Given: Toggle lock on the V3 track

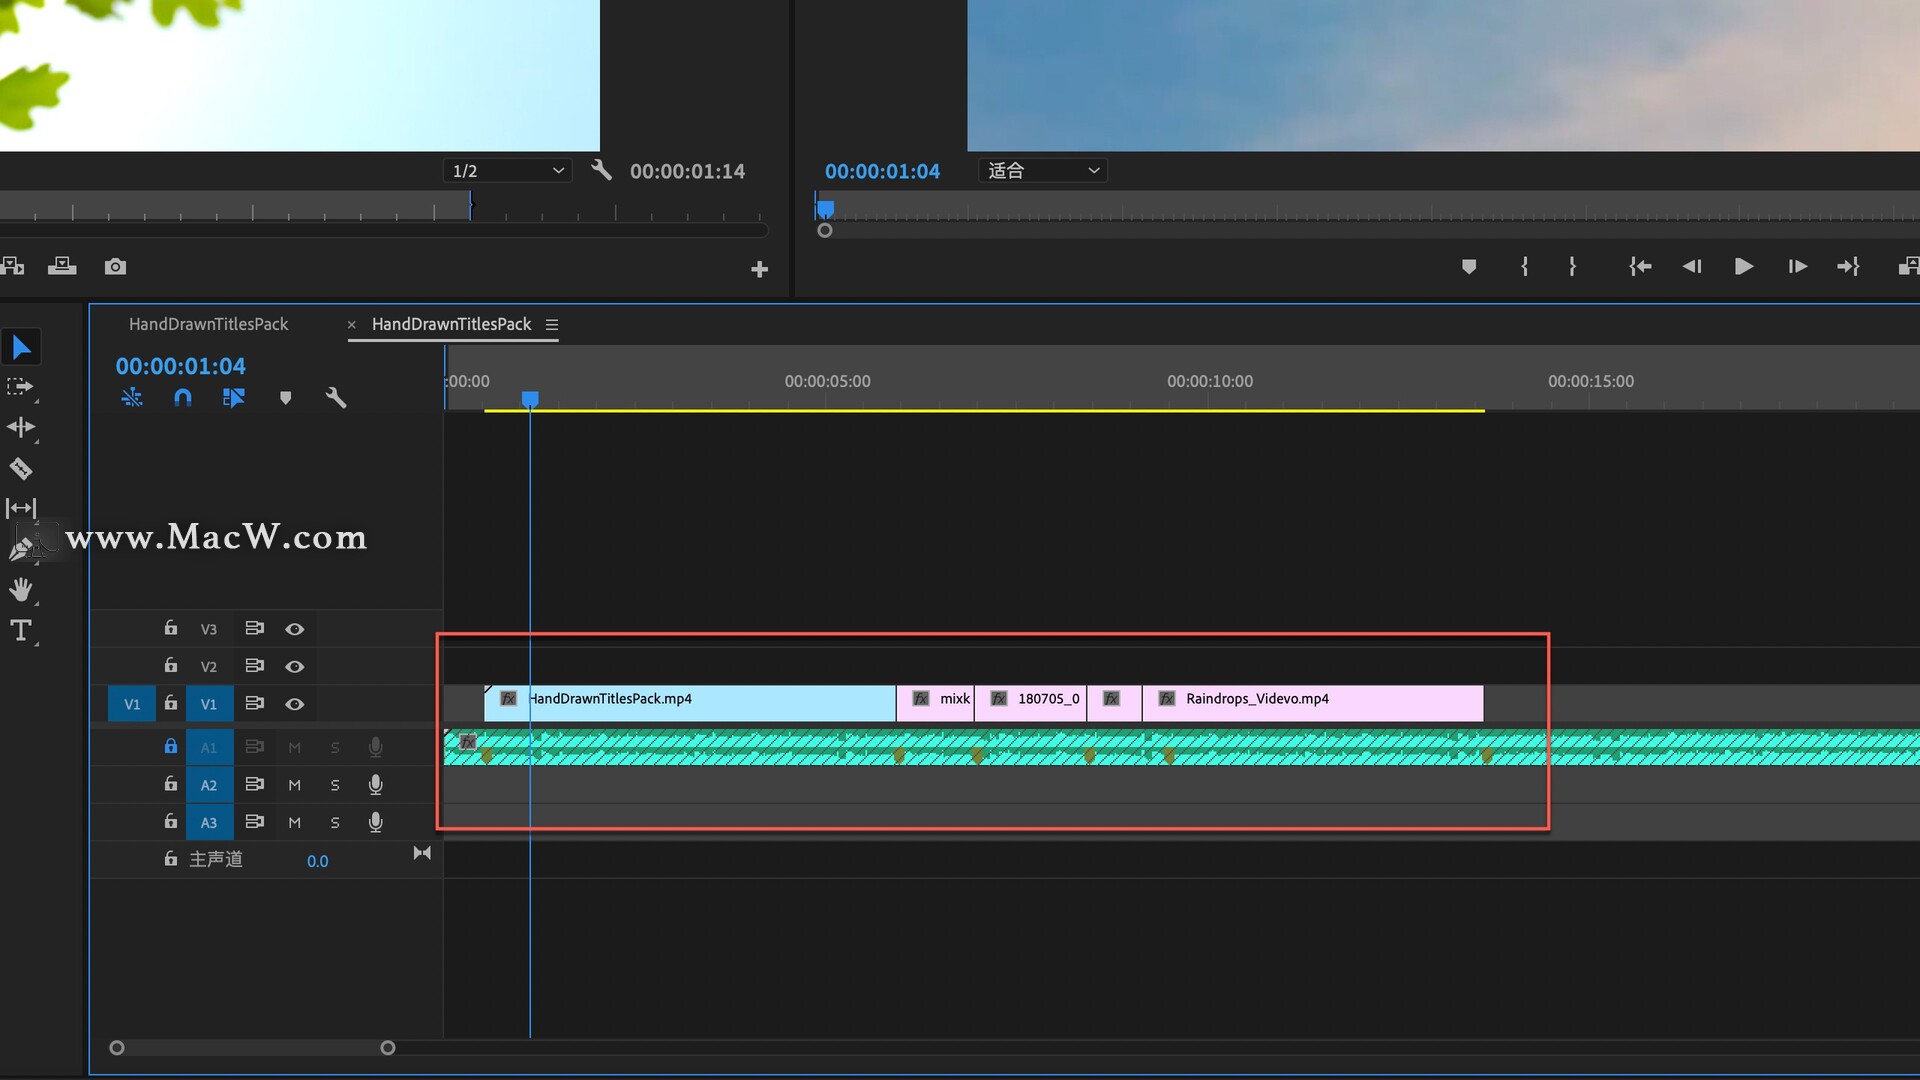Looking at the screenshot, I should (x=171, y=628).
